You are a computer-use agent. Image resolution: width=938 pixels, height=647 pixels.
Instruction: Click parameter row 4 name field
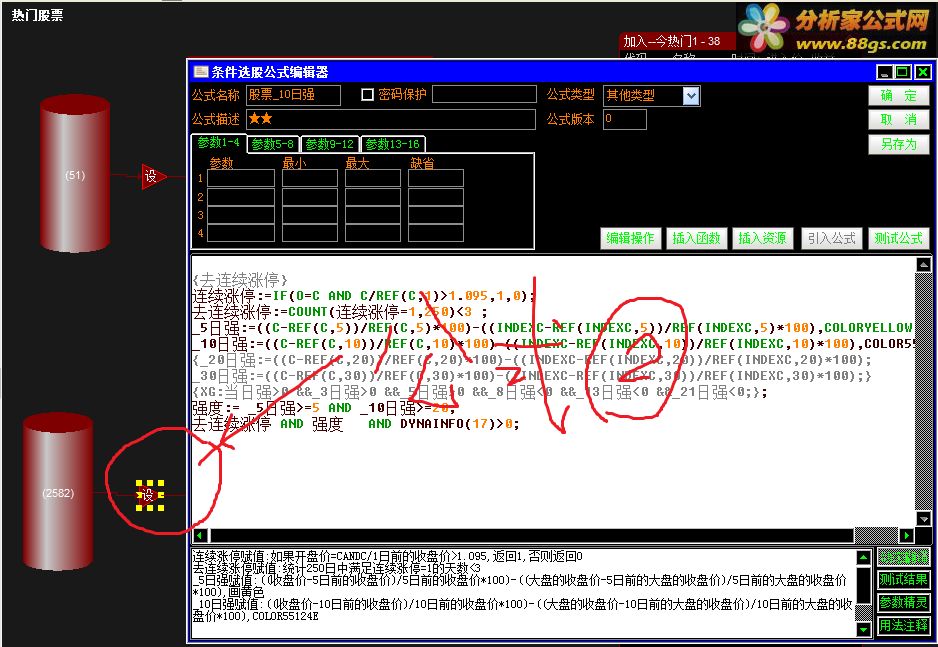click(241, 233)
